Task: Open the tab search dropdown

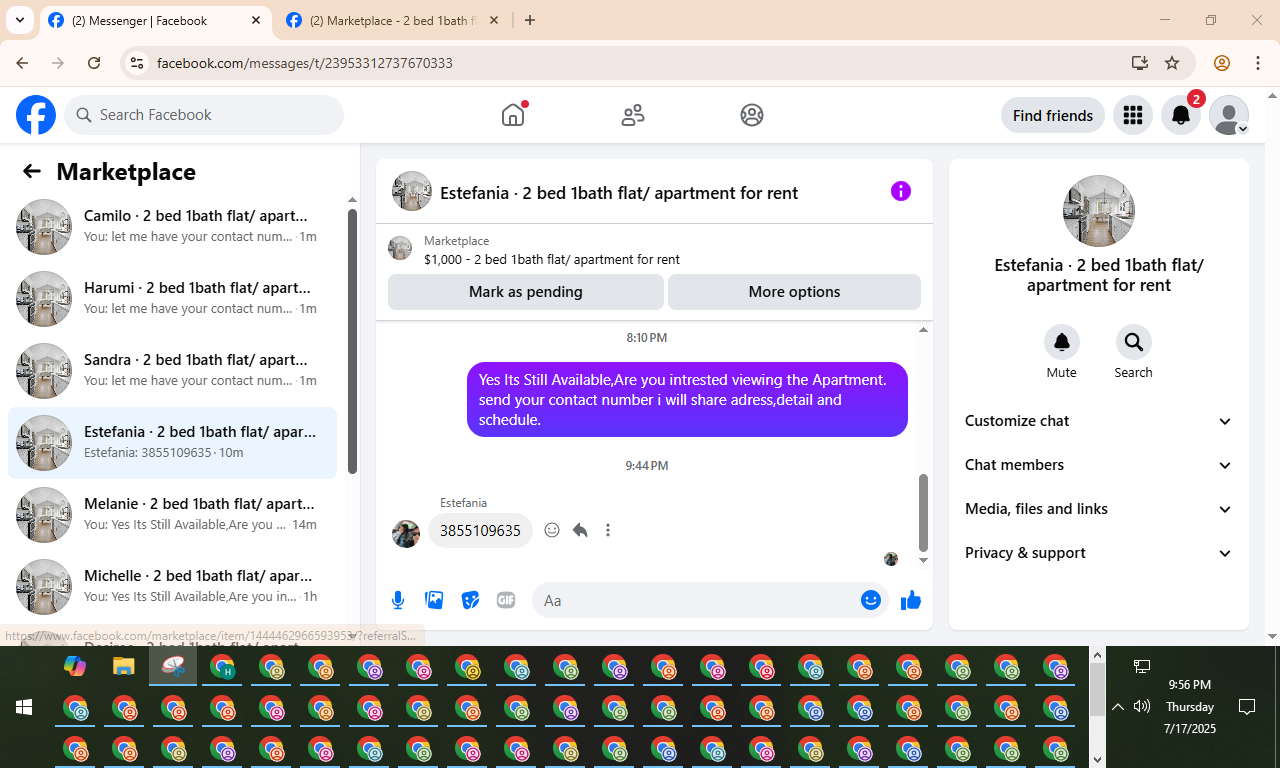Action: 20,20
